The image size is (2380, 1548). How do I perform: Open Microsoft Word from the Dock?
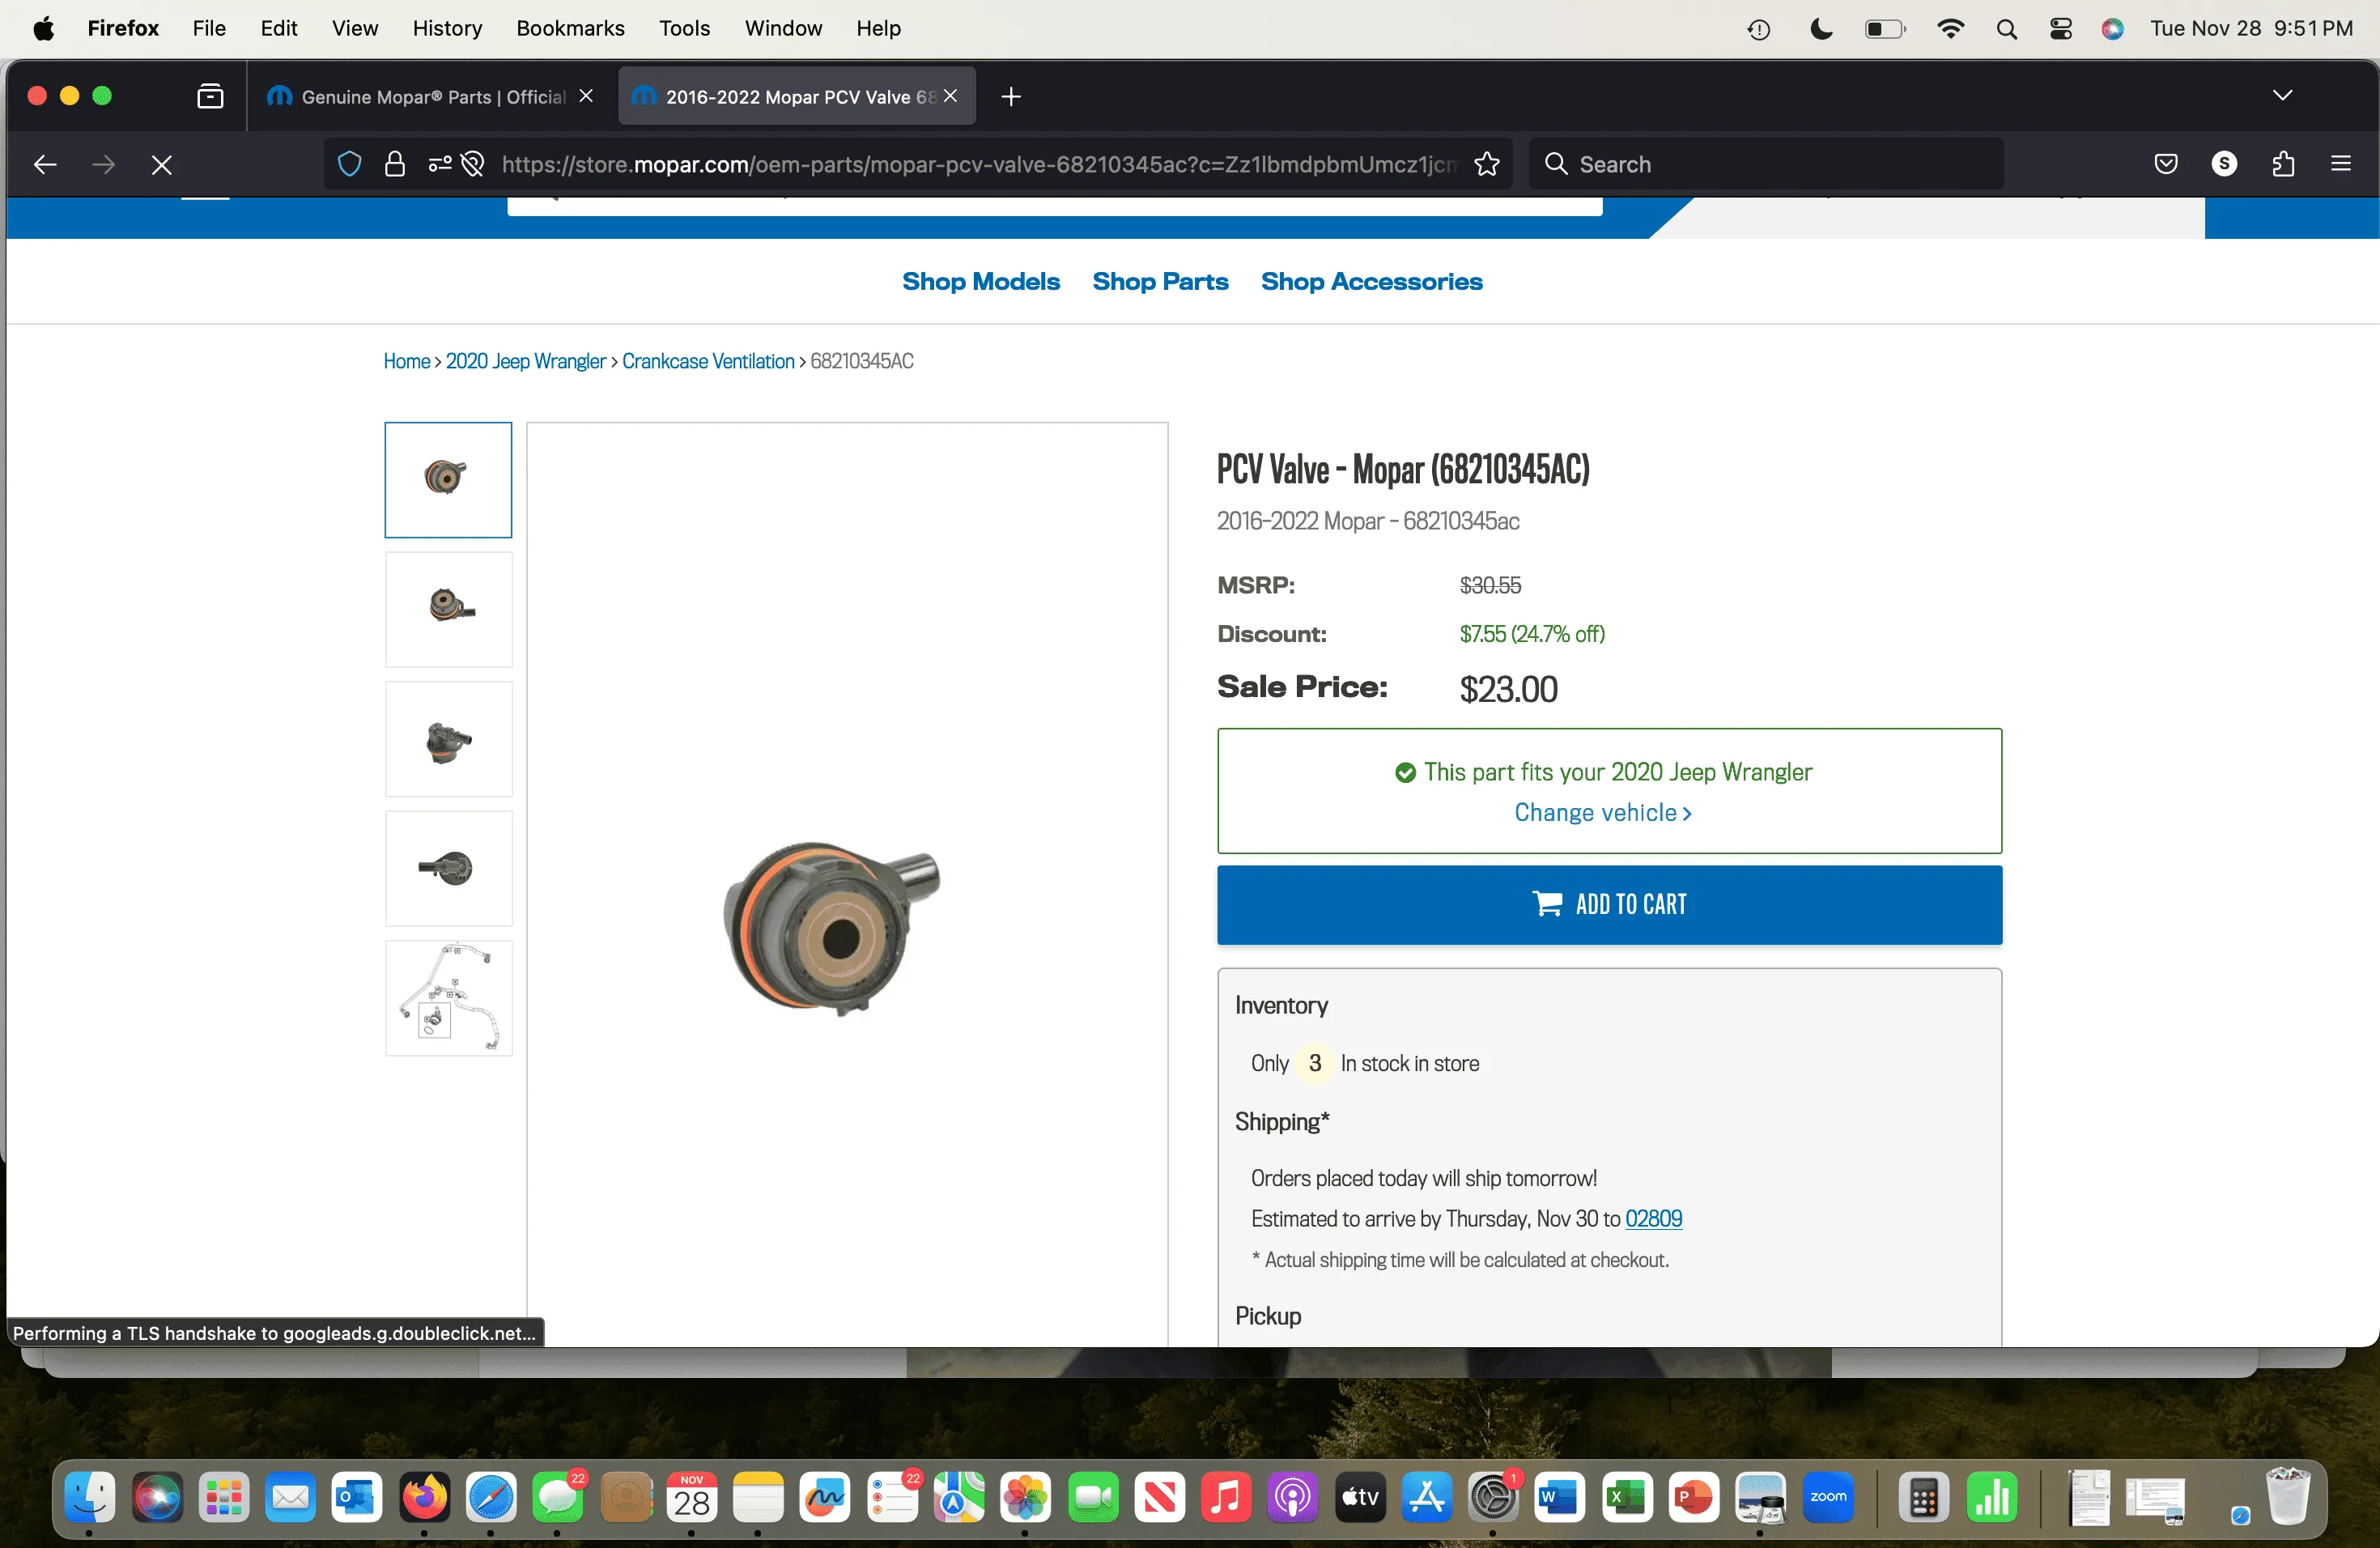[1560, 1497]
